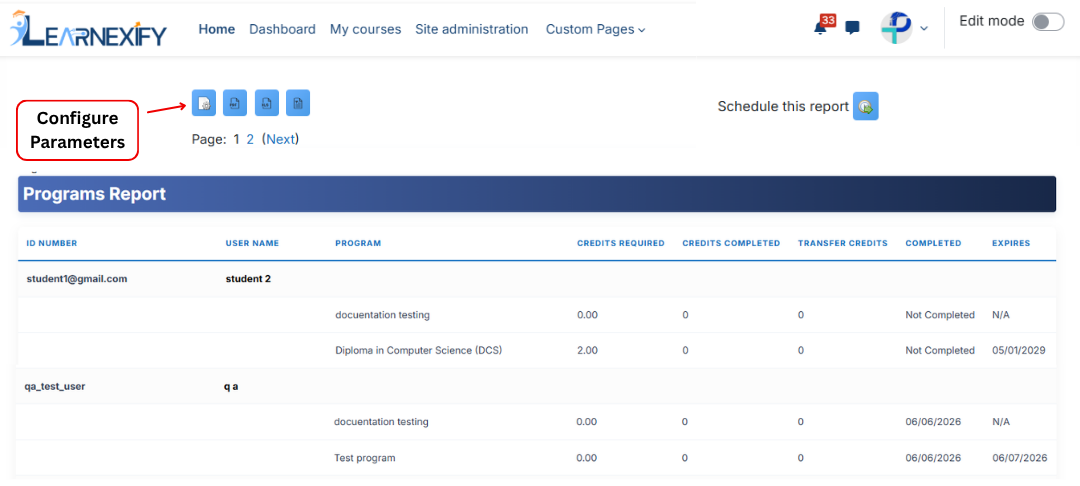Click the Schedule this report label
Image resolution: width=1080 pixels, height=486 pixels.
coord(783,107)
